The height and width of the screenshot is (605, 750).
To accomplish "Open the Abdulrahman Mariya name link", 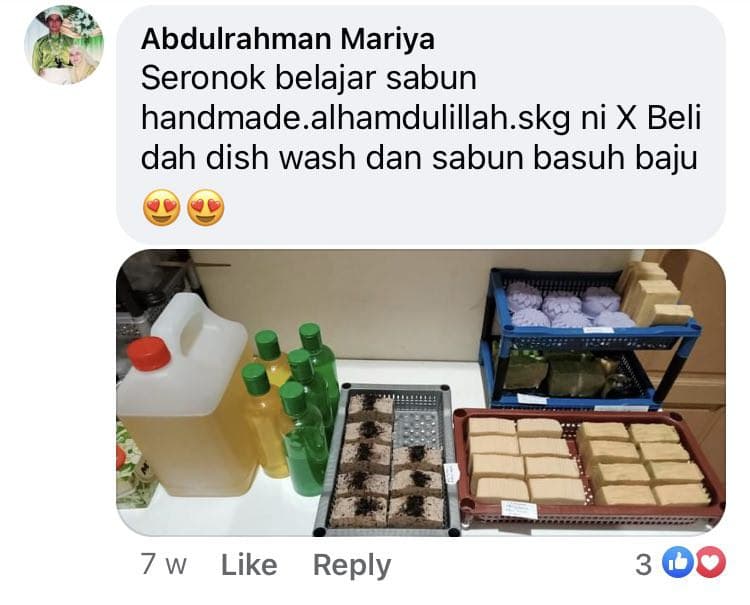I will (287, 39).
